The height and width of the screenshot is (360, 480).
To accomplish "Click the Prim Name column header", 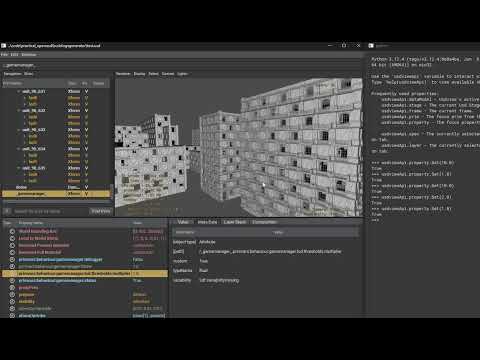I will click(x=33, y=83).
